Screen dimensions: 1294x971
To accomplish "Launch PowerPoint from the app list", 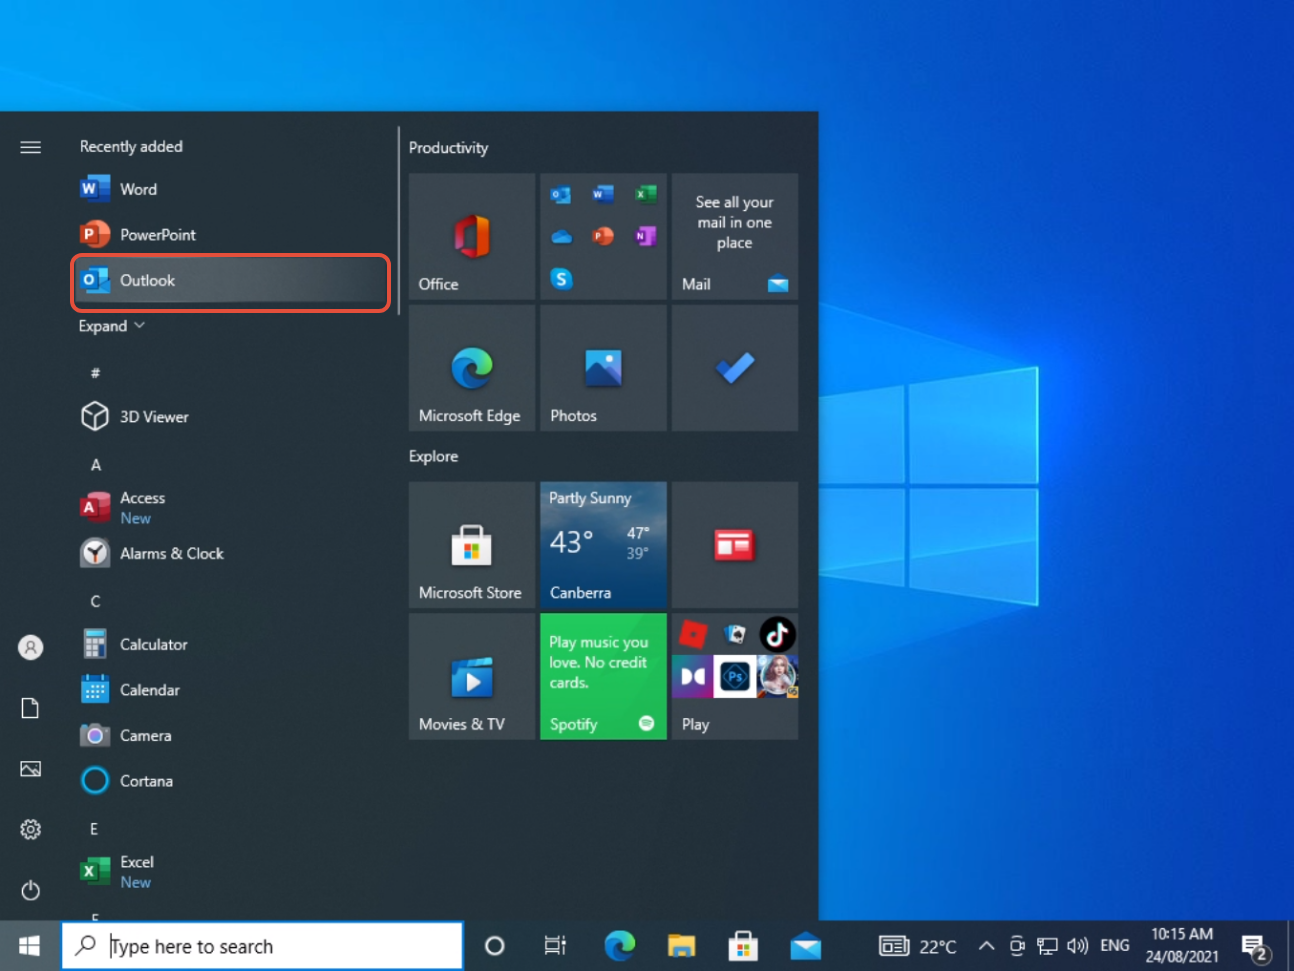I will point(230,234).
